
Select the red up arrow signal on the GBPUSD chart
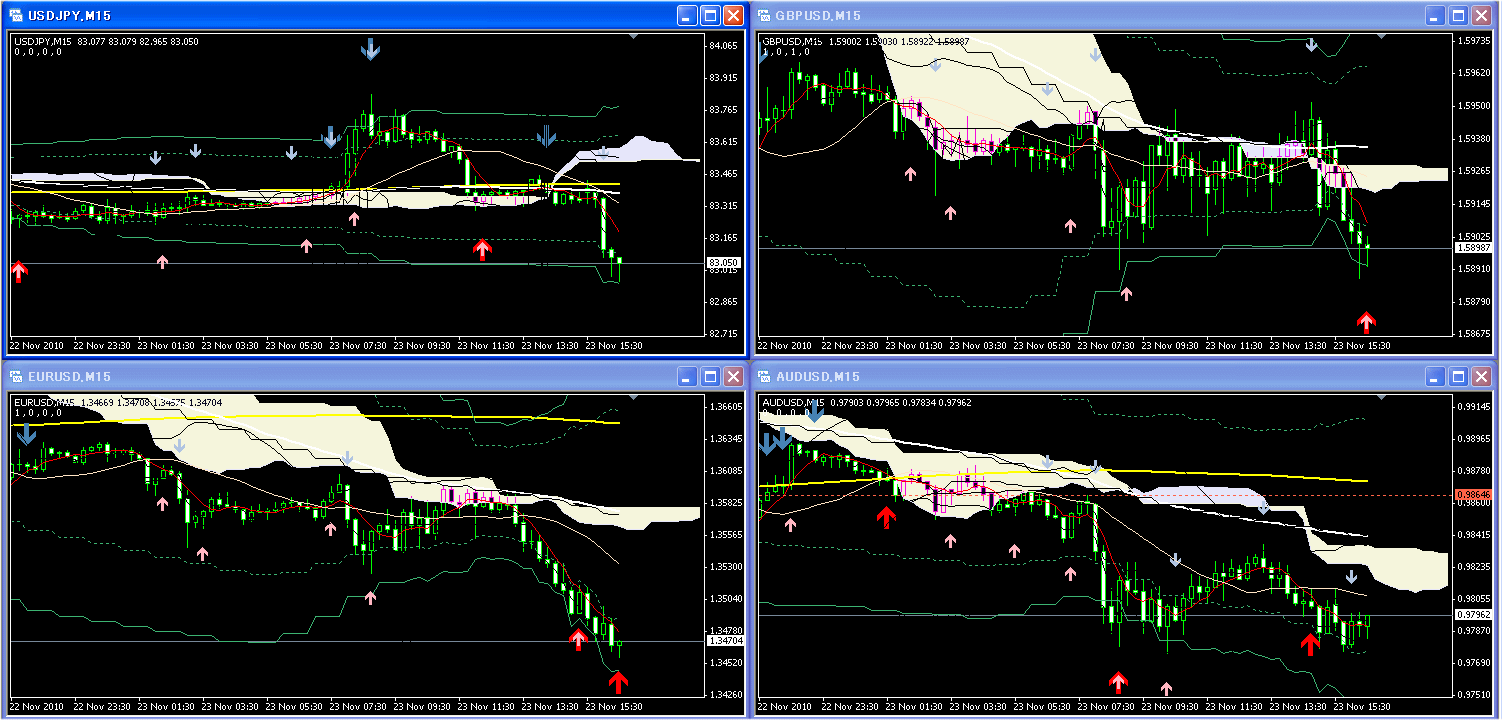pyautogui.click(x=1366, y=322)
